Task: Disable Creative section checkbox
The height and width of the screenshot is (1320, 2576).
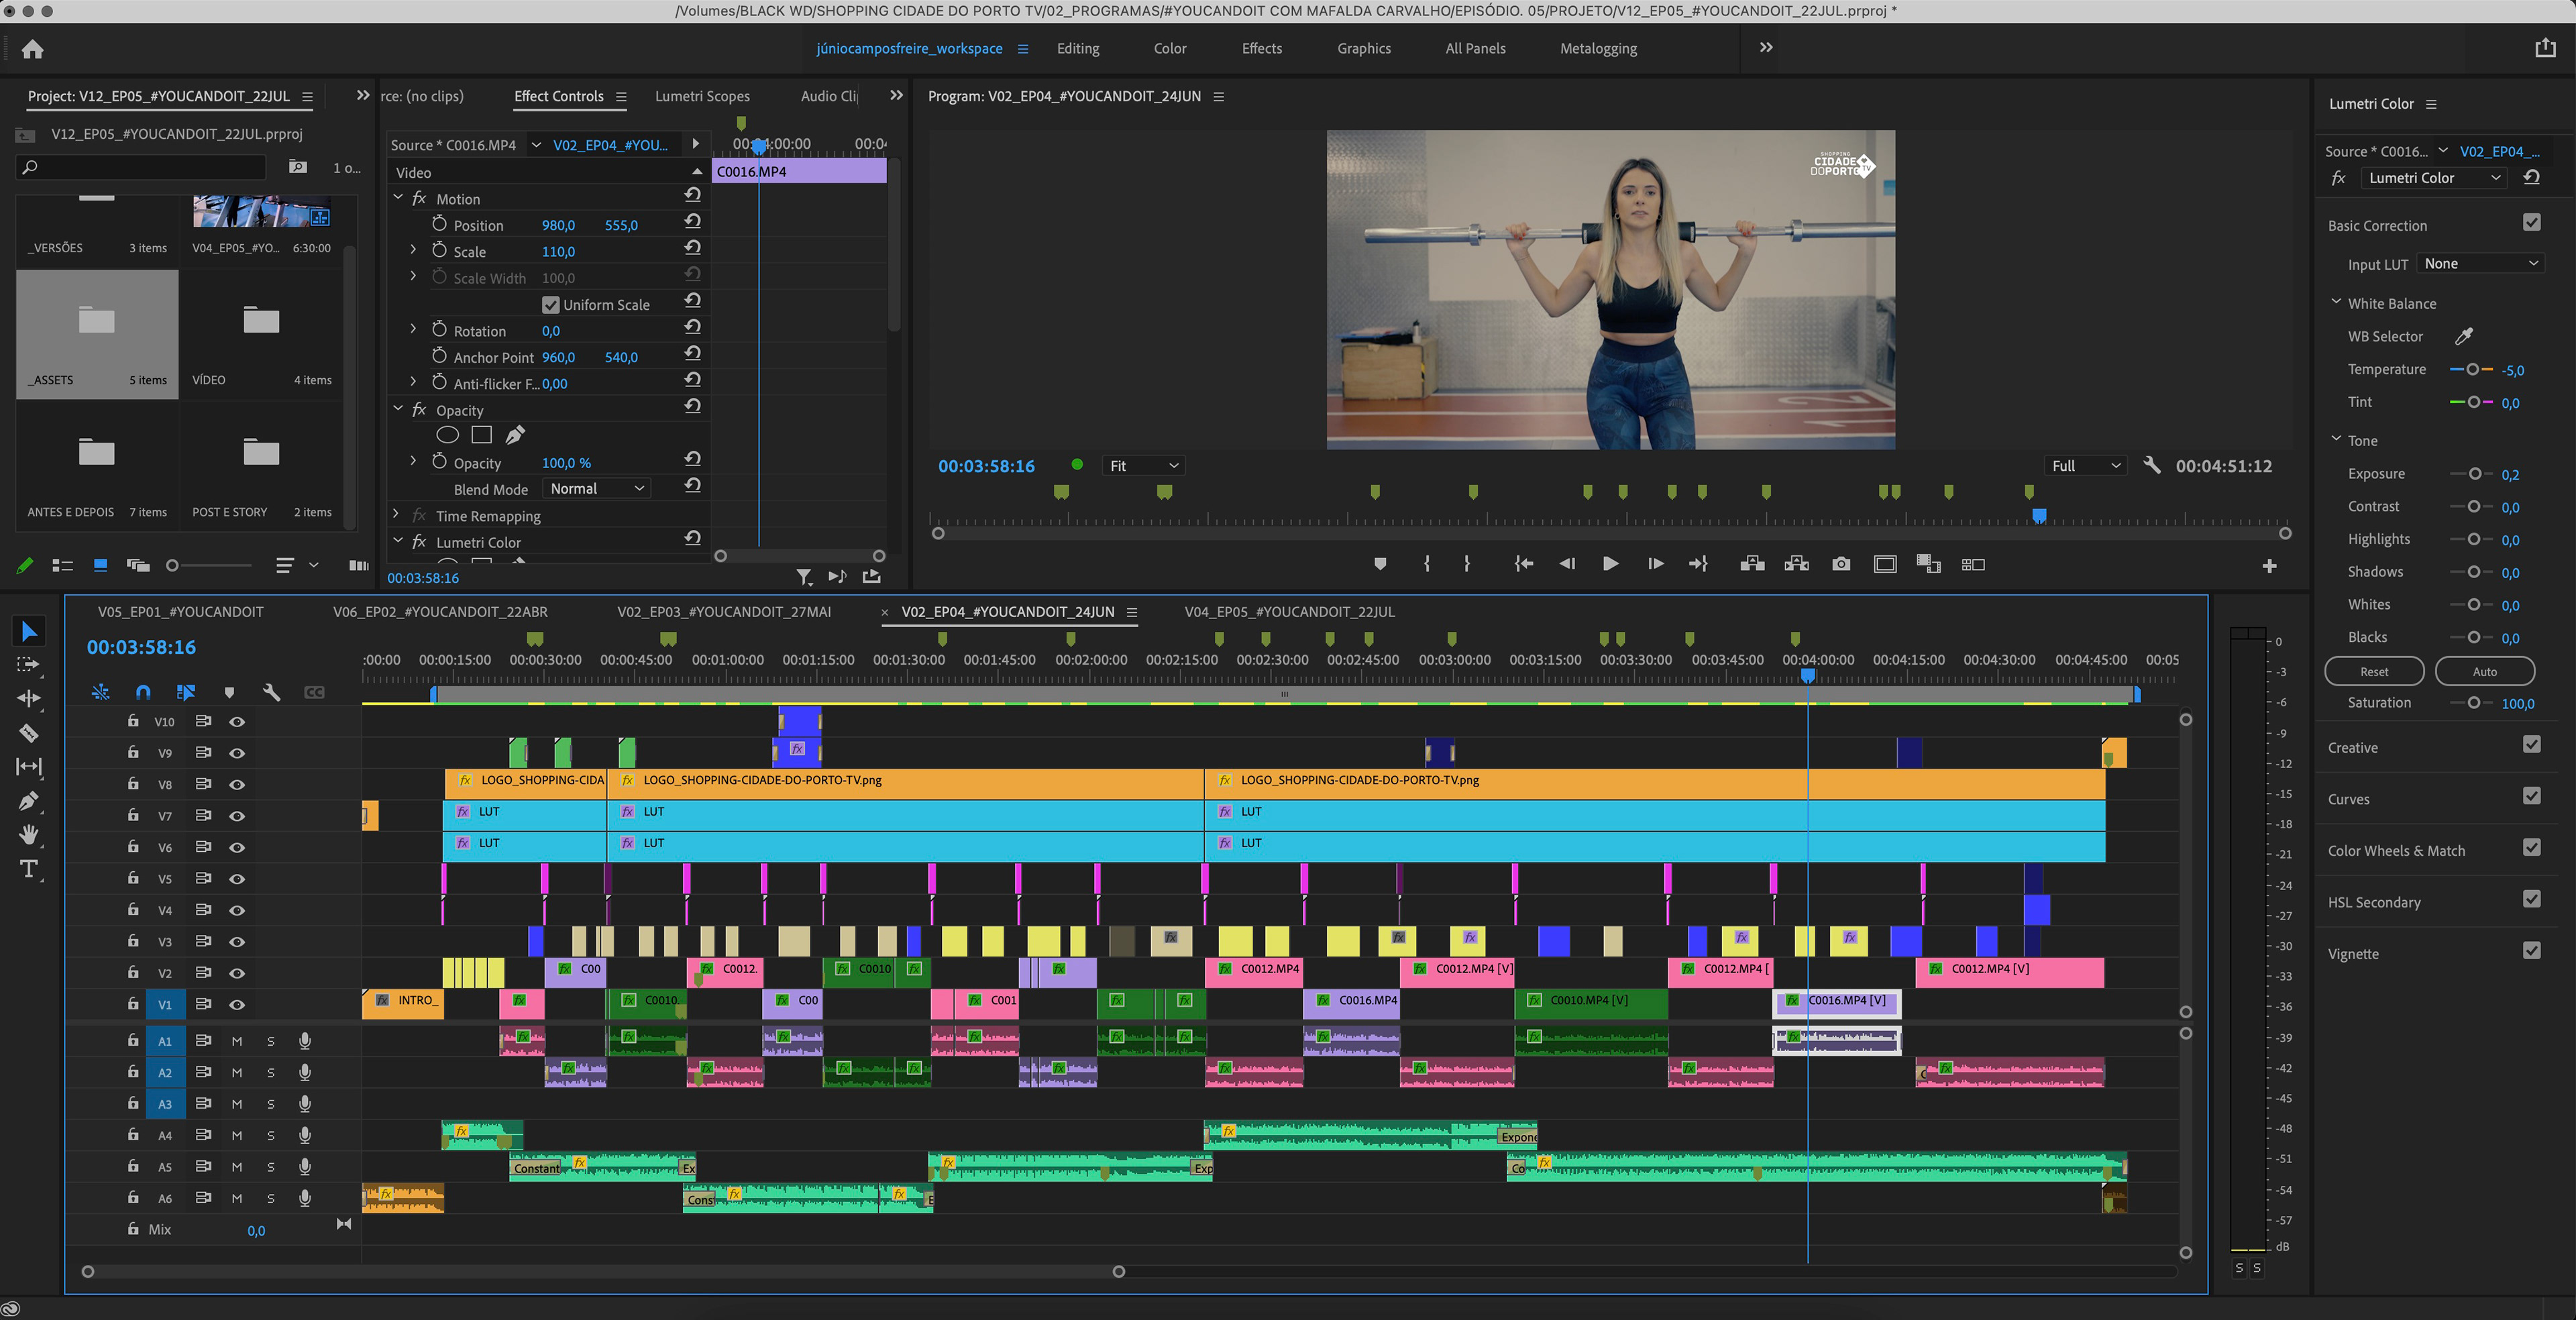Action: point(2531,744)
